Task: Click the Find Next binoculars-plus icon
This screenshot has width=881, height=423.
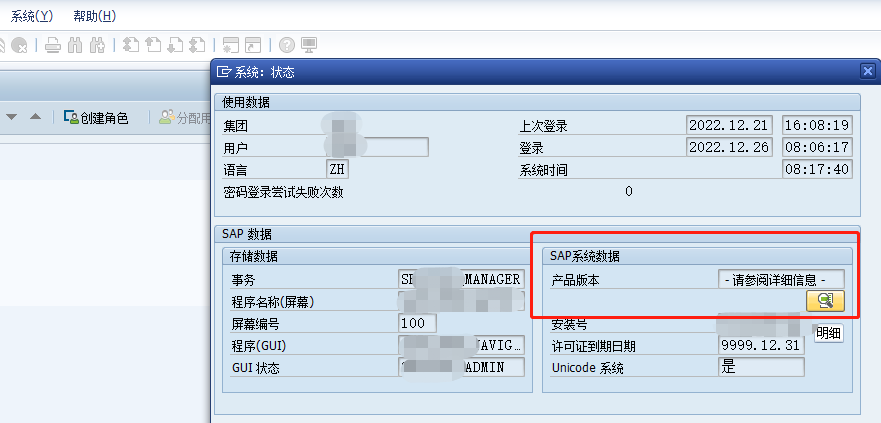Action: [x=97, y=45]
